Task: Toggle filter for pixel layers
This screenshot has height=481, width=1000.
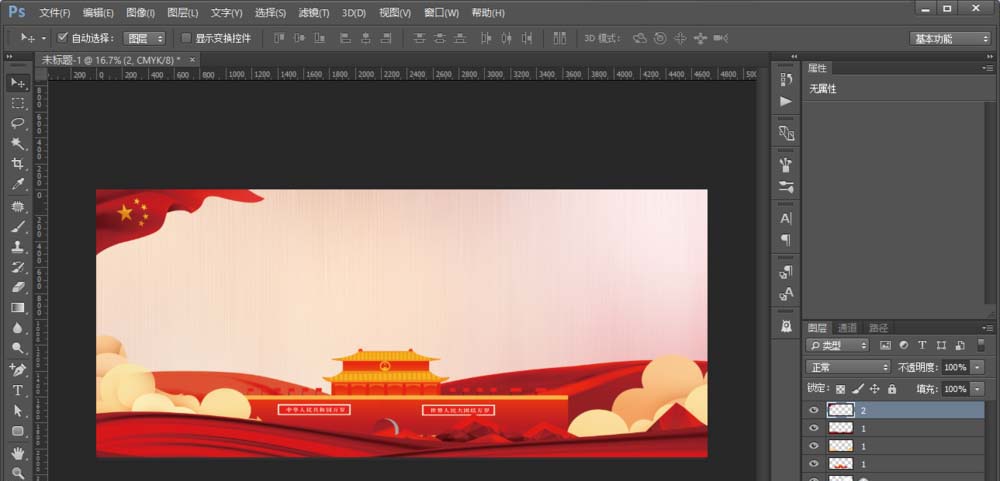Action: pos(885,345)
